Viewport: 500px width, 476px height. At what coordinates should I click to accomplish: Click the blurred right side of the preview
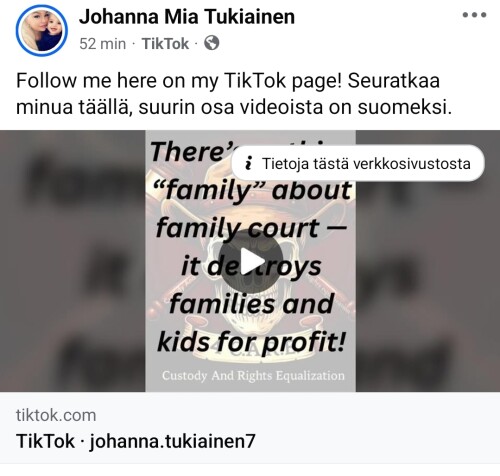(428, 261)
